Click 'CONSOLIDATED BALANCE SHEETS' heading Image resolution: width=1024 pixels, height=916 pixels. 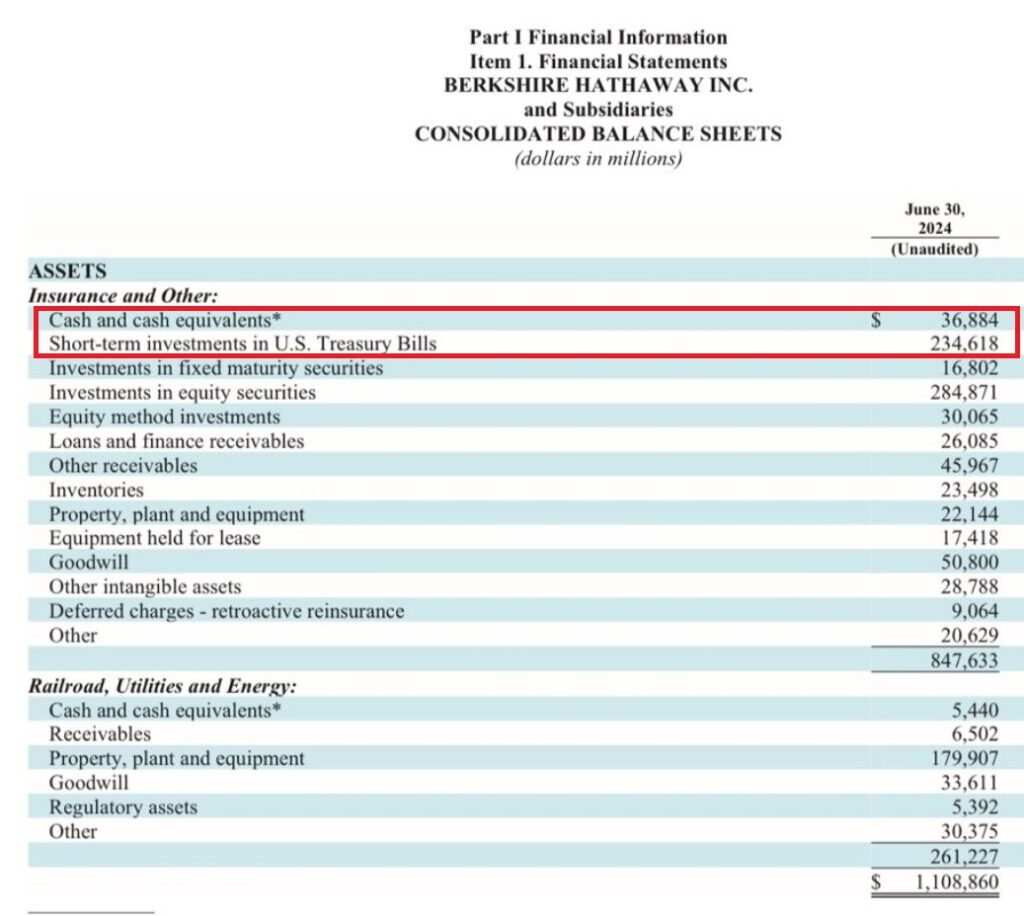coord(598,134)
